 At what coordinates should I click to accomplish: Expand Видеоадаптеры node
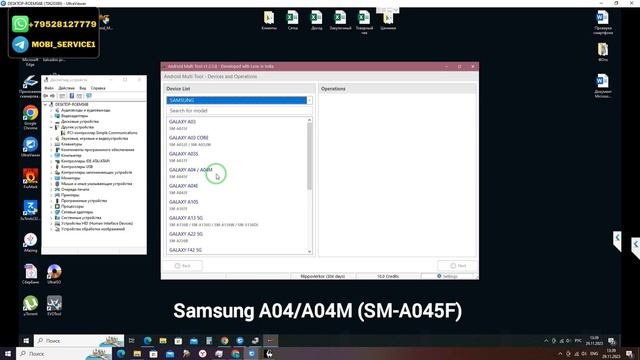point(51,116)
